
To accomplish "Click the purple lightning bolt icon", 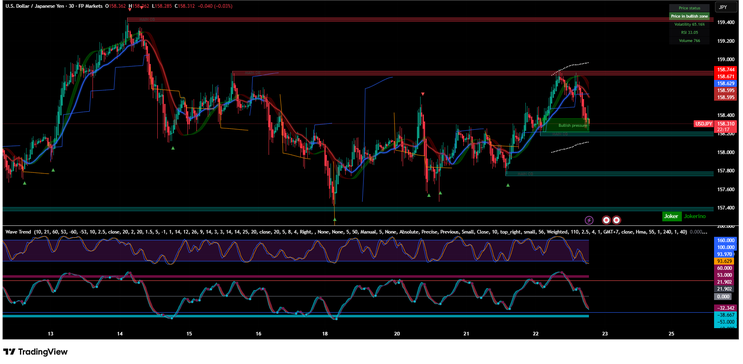I will coord(589,220).
